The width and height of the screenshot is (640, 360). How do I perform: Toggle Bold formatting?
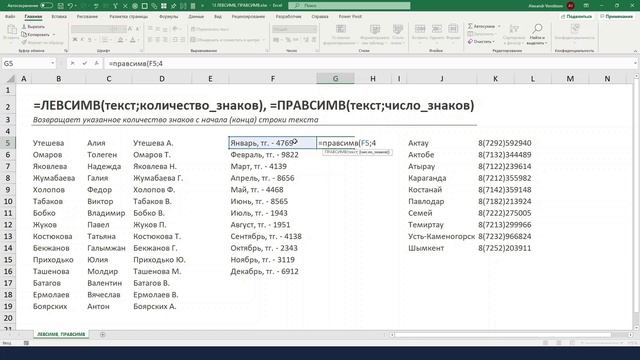pos(75,40)
